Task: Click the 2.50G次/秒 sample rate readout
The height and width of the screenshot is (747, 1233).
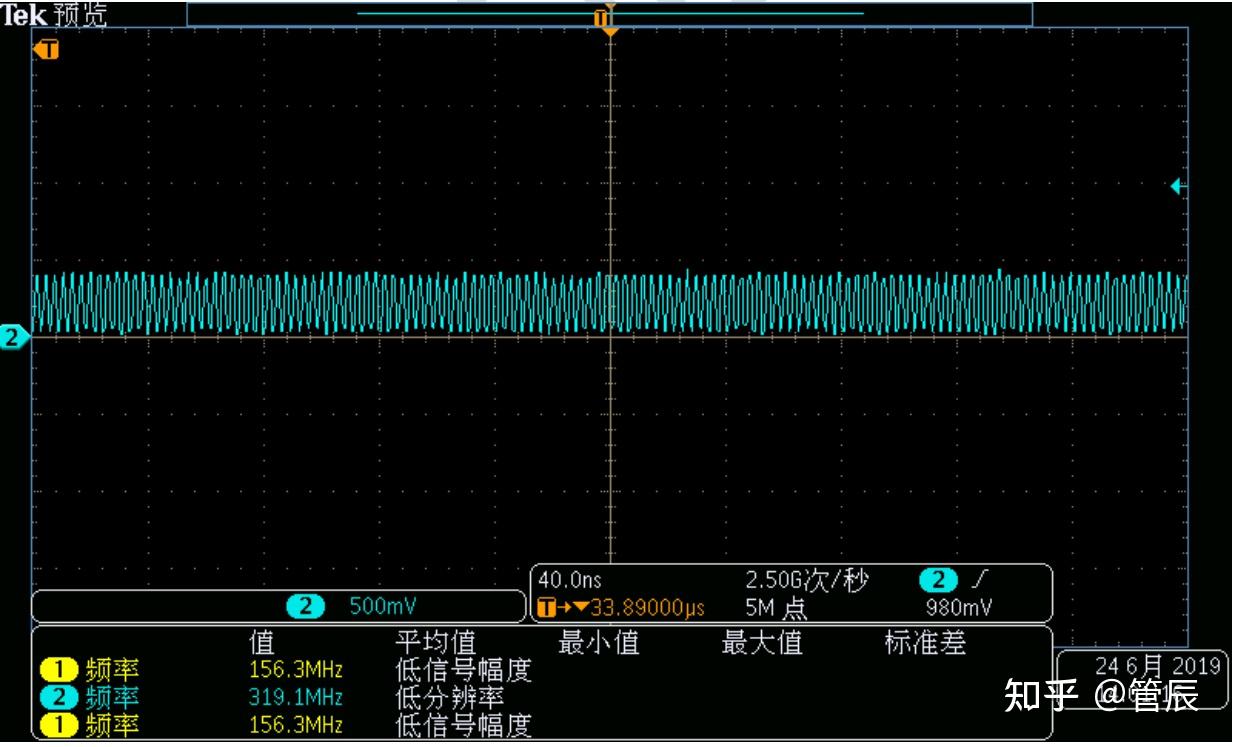Action: point(805,578)
